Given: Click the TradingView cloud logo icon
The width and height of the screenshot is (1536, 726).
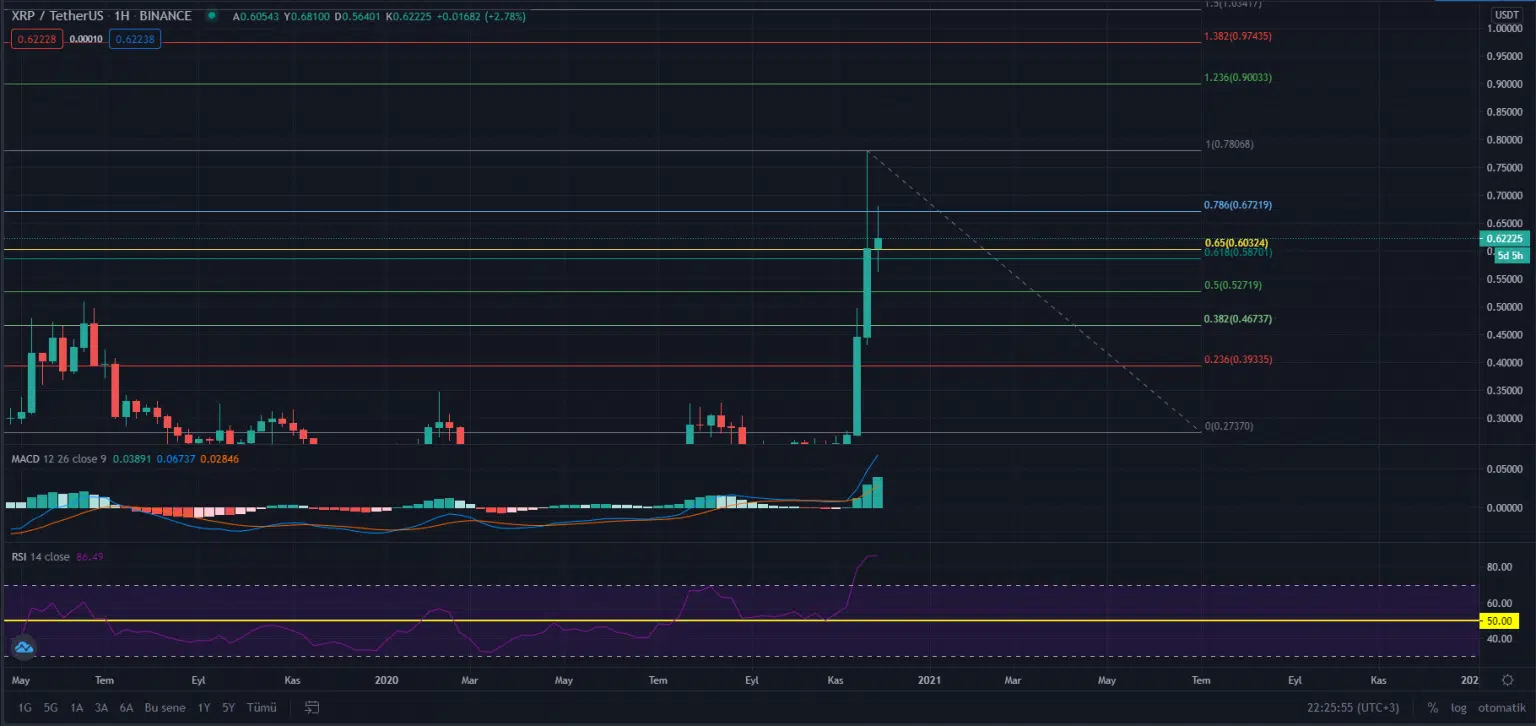Looking at the screenshot, I should [23, 648].
